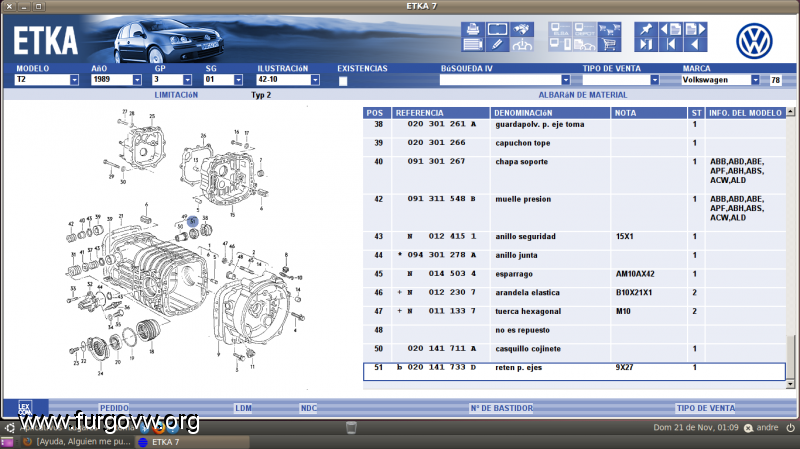Select row 38 guardapolv. p. eje toma
The width and height of the screenshot is (800, 449).
(x=574, y=128)
